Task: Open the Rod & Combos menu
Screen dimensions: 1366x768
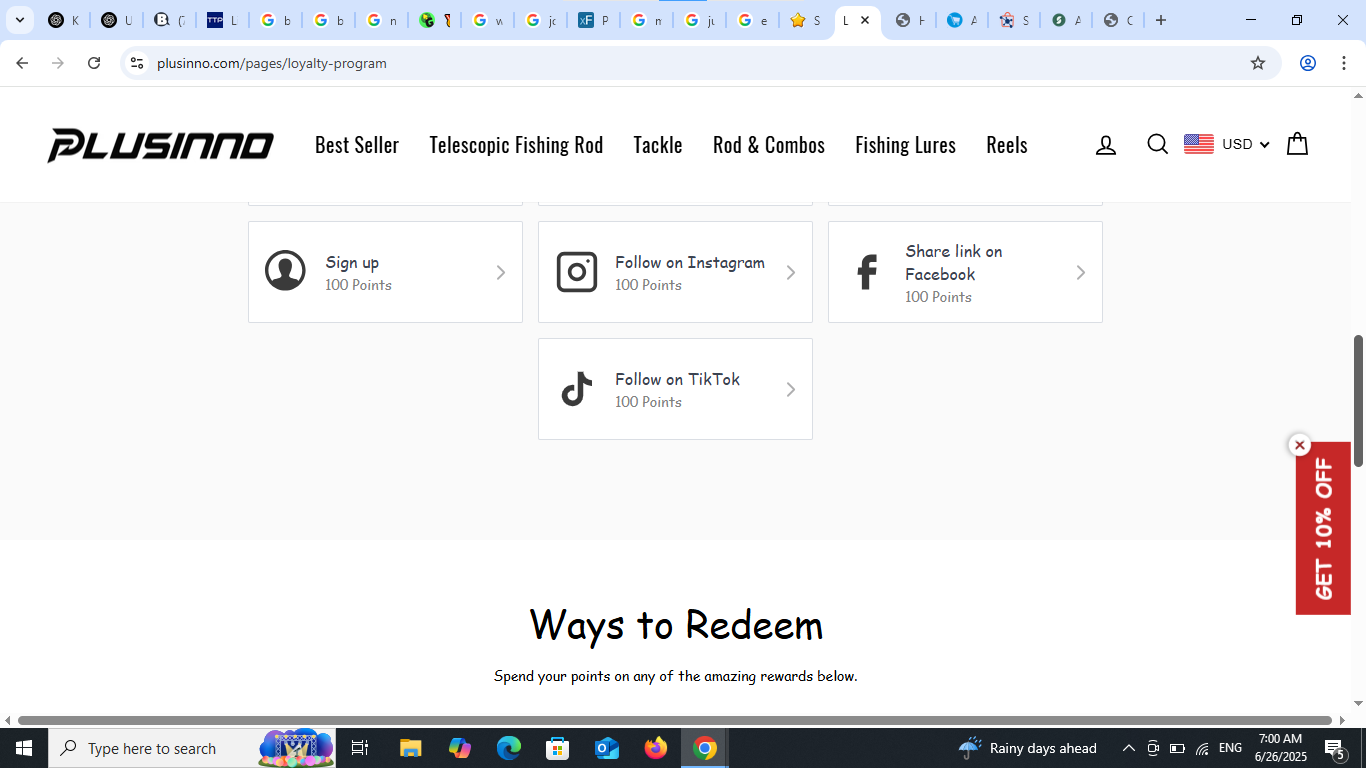Action: (x=769, y=145)
